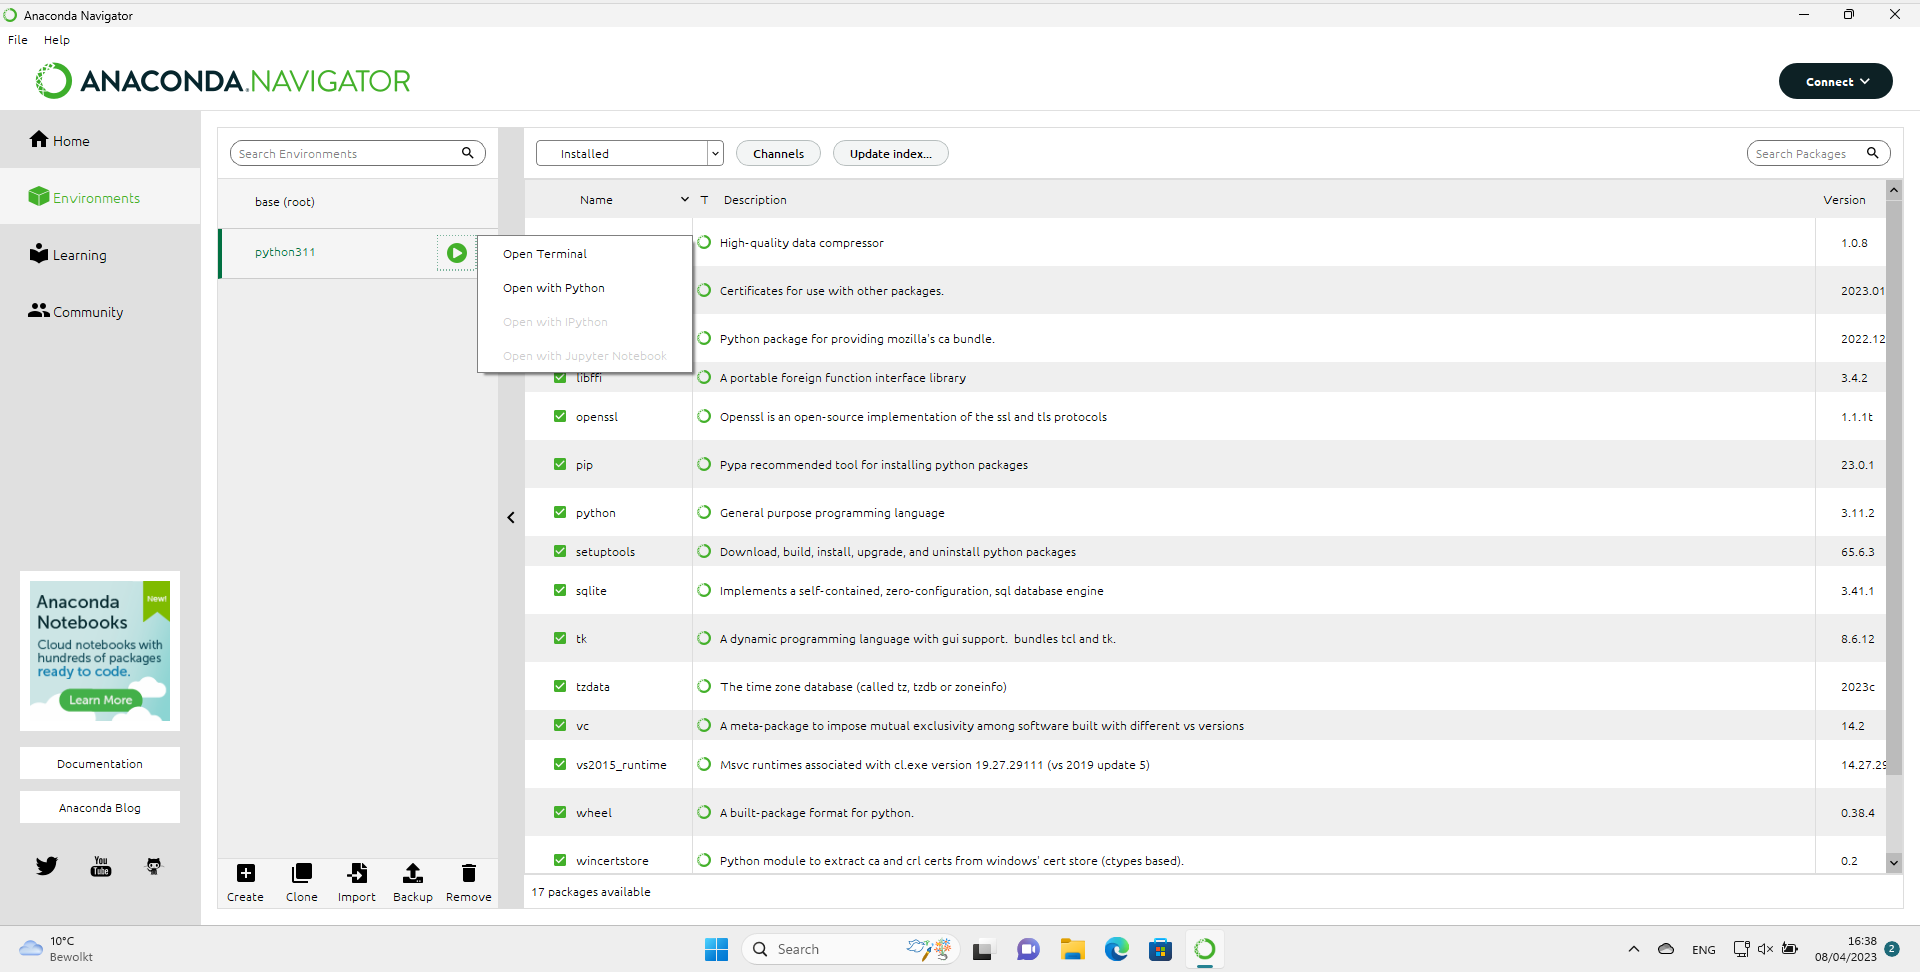Viewport: 1920px width, 972px height.
Task: Open the clock and date in the taskbar
Action: point(1846,949)
